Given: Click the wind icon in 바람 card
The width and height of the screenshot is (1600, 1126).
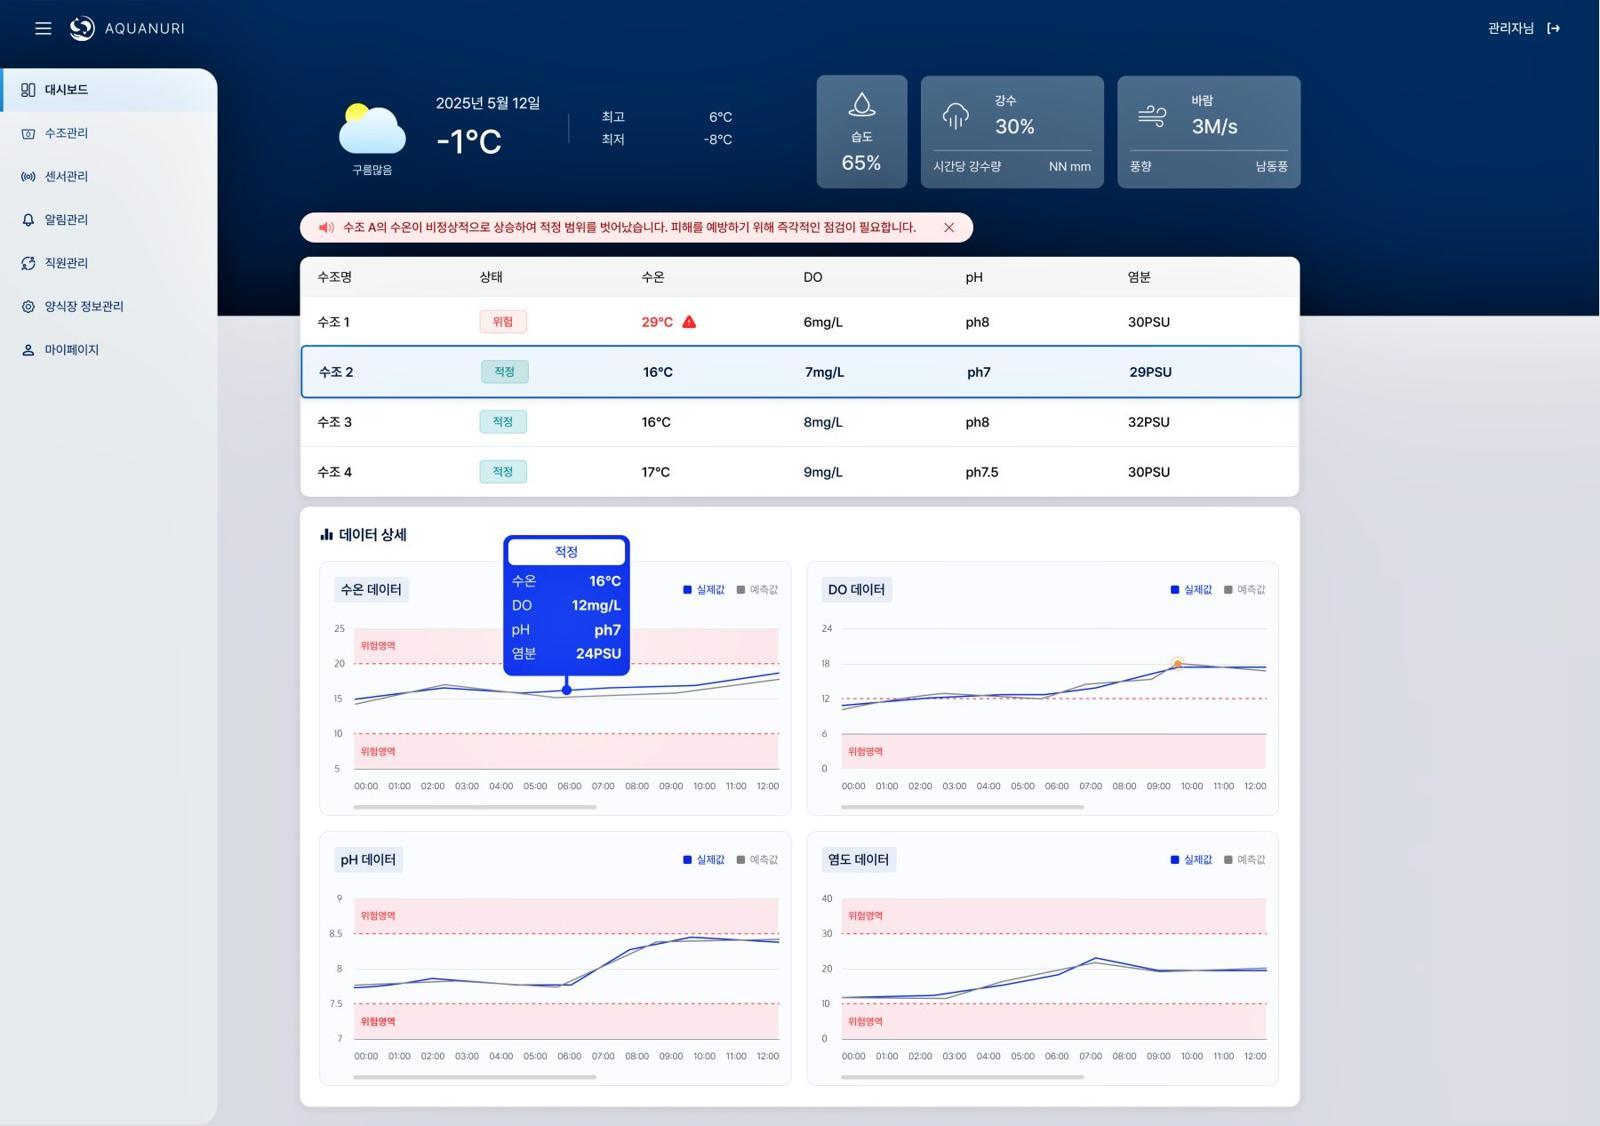Looking at the screenshot, I should pos(1152,116).
